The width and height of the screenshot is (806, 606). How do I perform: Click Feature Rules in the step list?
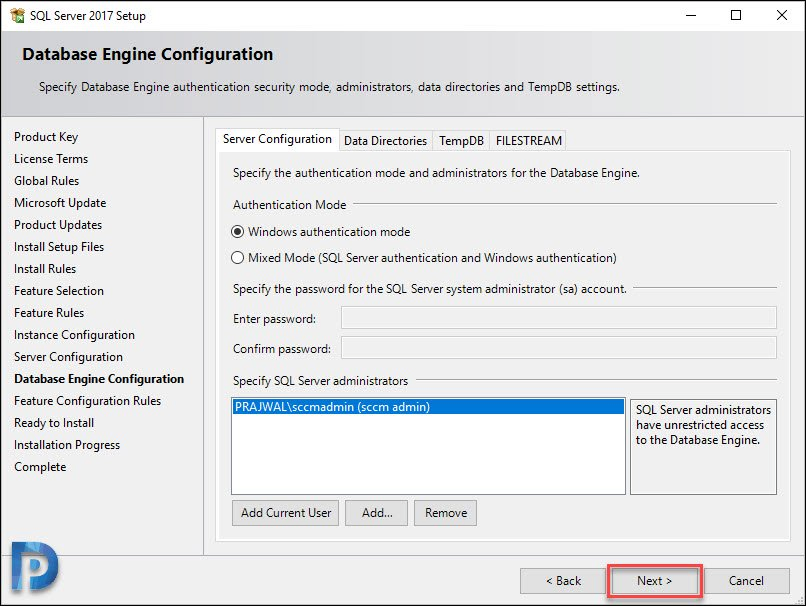pos(49,313)
